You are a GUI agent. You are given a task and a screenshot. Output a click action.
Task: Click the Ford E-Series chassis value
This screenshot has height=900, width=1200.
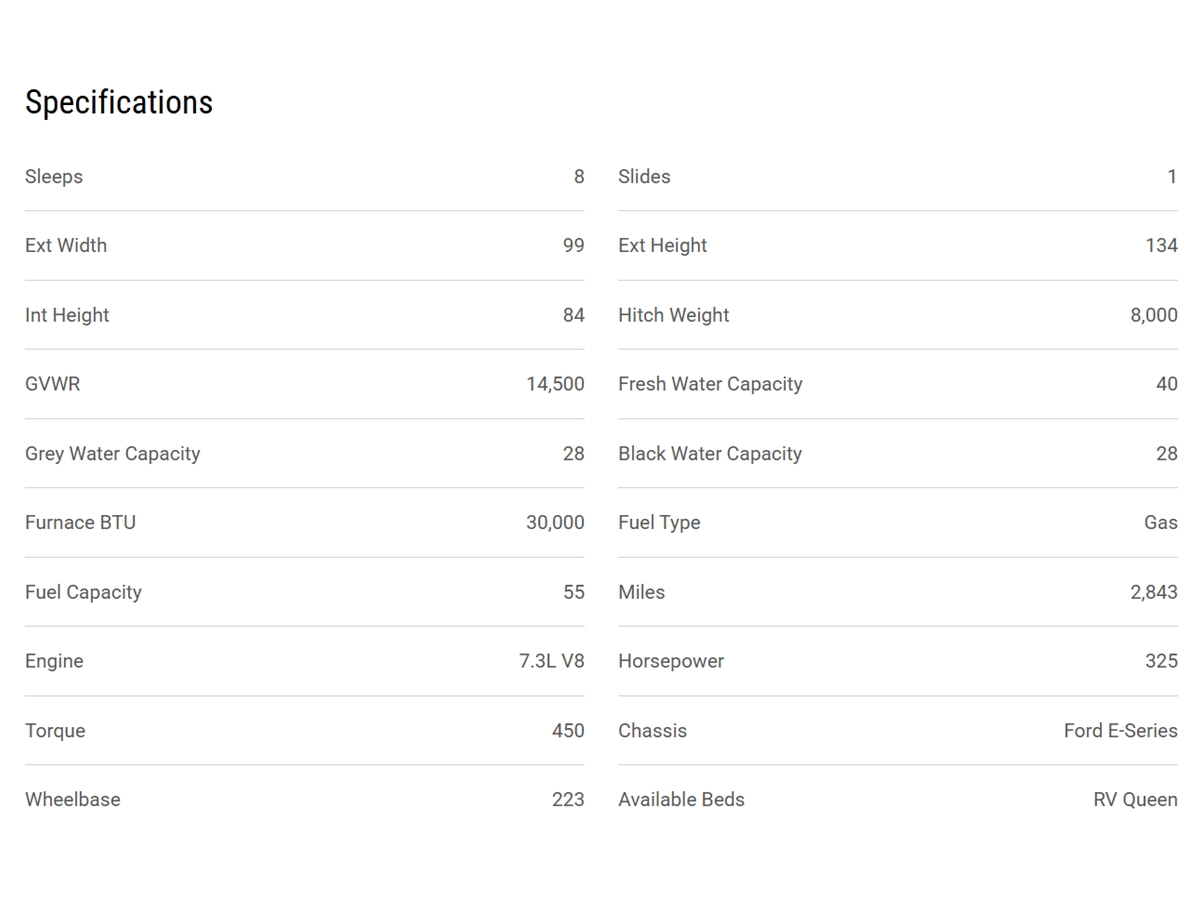(1120, 731)
